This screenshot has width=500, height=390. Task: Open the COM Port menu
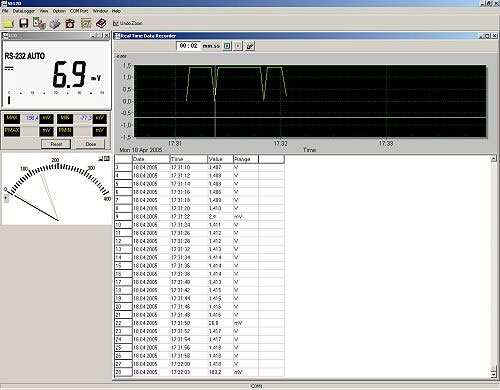pos(79,11)
